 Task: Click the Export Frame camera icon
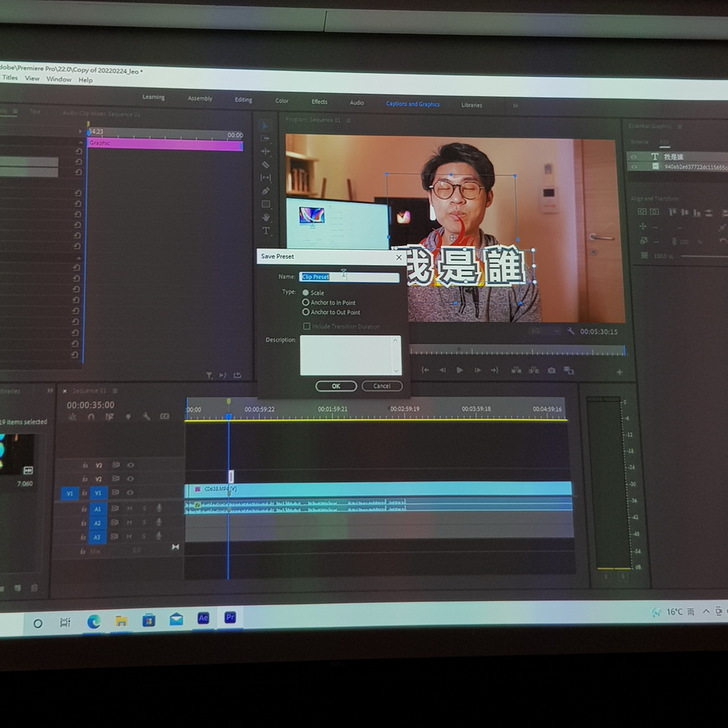(551, 370)
